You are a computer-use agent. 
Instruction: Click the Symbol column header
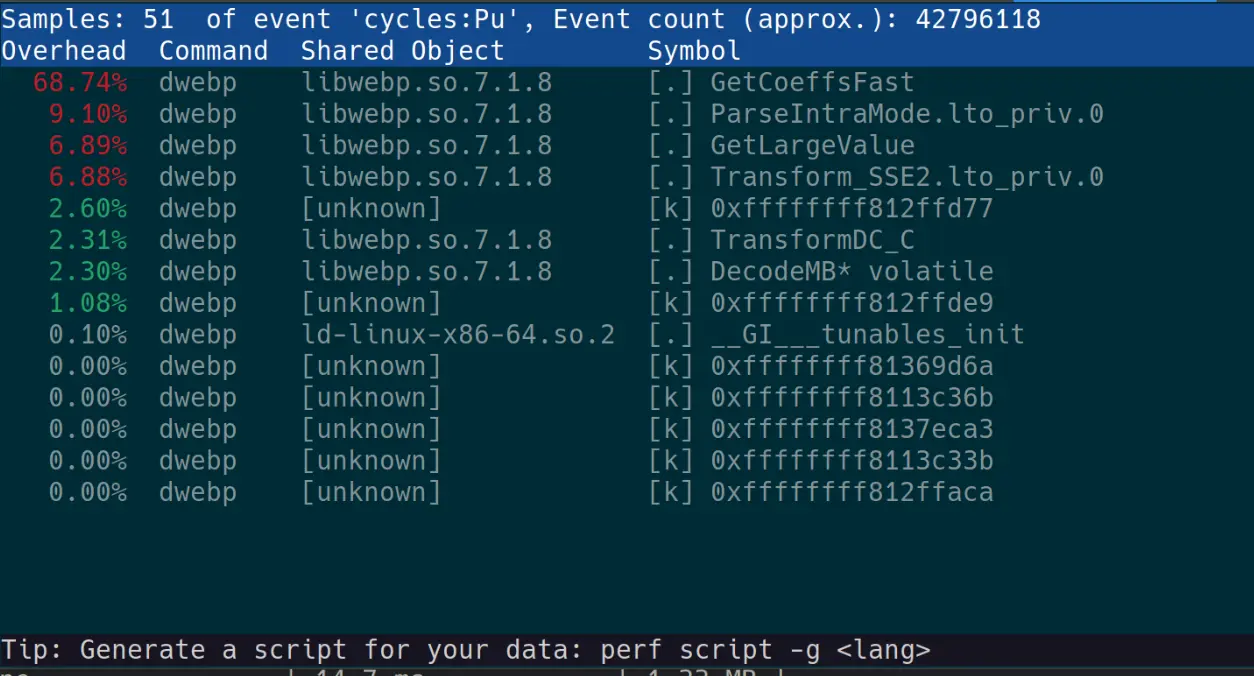coord(694,51)
